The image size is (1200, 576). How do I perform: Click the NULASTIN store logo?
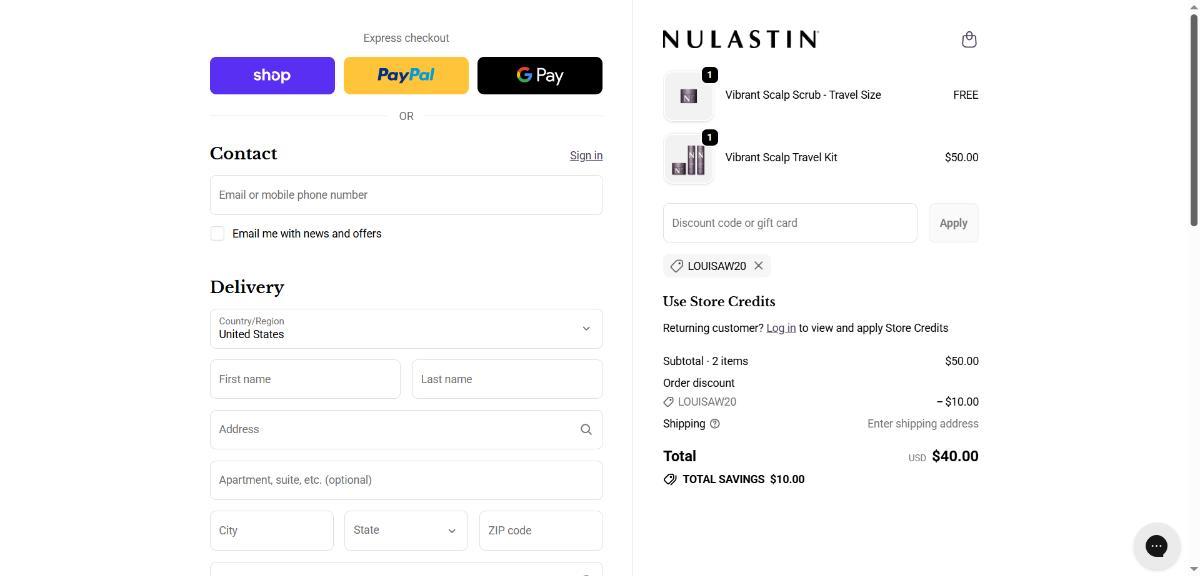pos(740,39)
